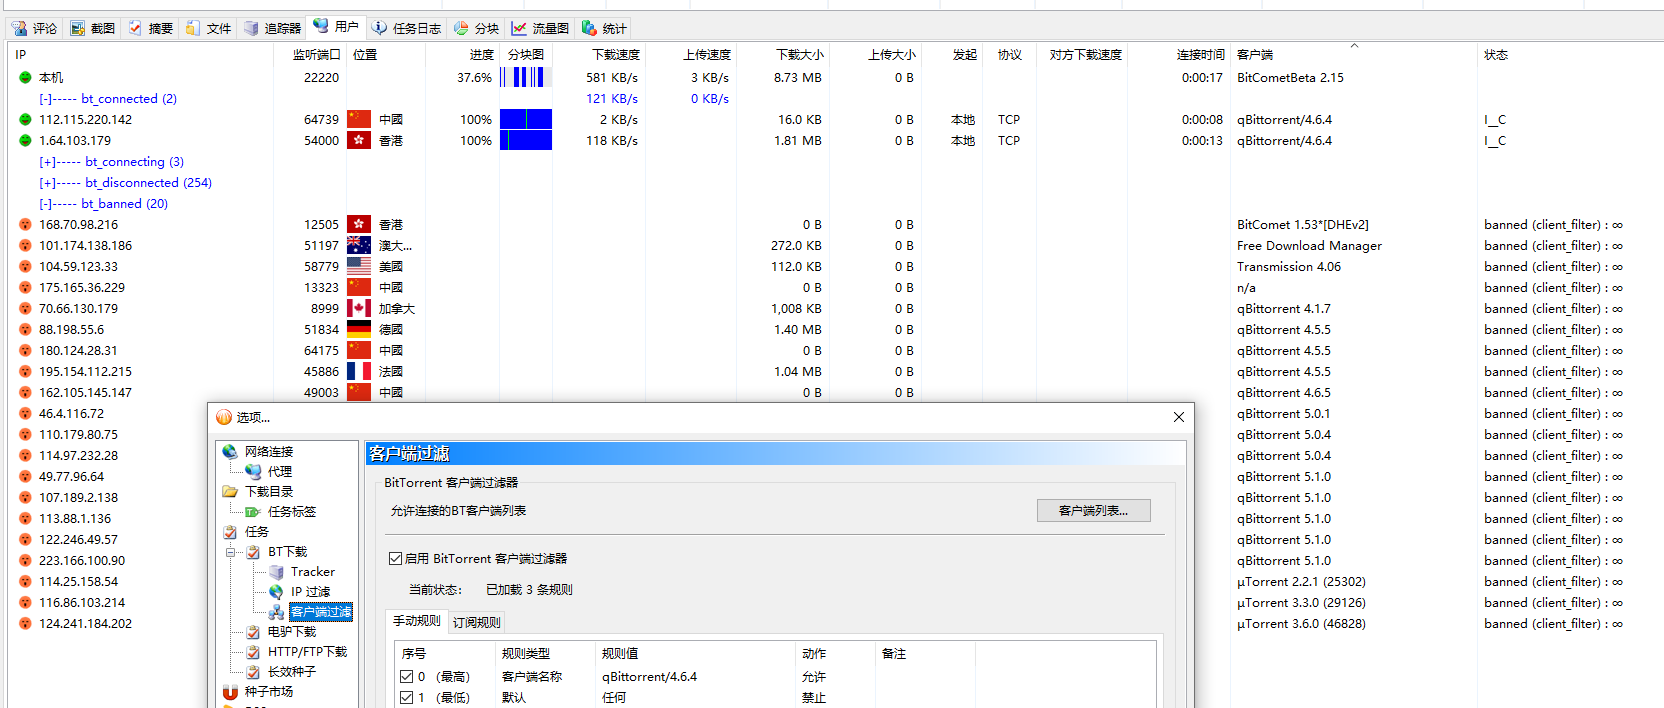Image resolution: width=1664 pixels, height=708 pixels.
Task: Sort peers by the 监听端口 column header
Action: click(x=310, y=55)
